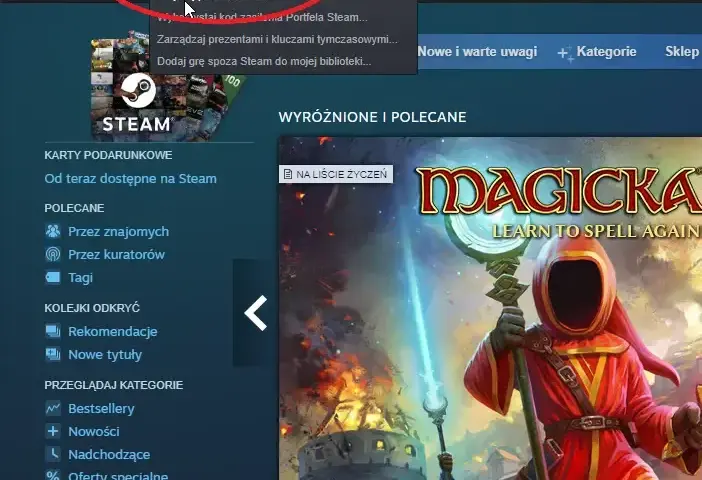Viewport: 702px width, 480px height.
Task: Open the Magicka featured game banner
Action: pos(490,308)
